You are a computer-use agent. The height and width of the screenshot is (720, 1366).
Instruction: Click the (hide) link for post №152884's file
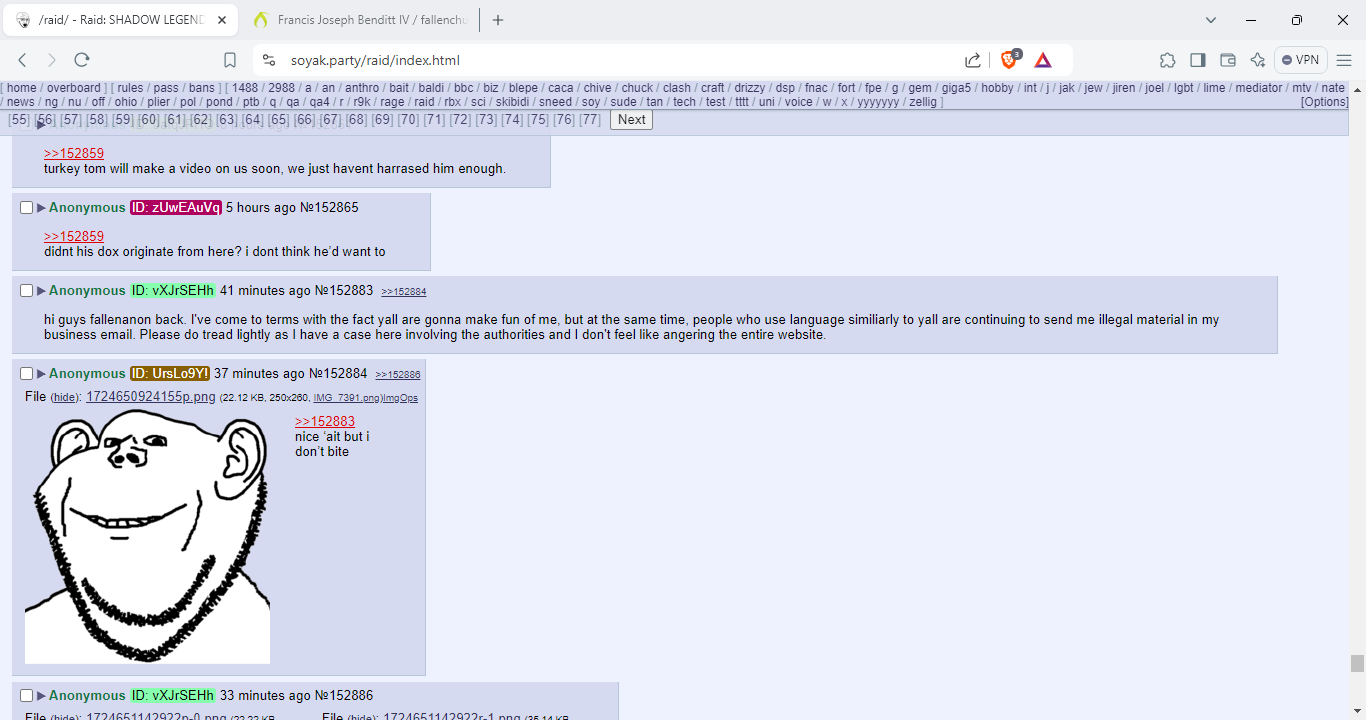[x=65, y=398]
